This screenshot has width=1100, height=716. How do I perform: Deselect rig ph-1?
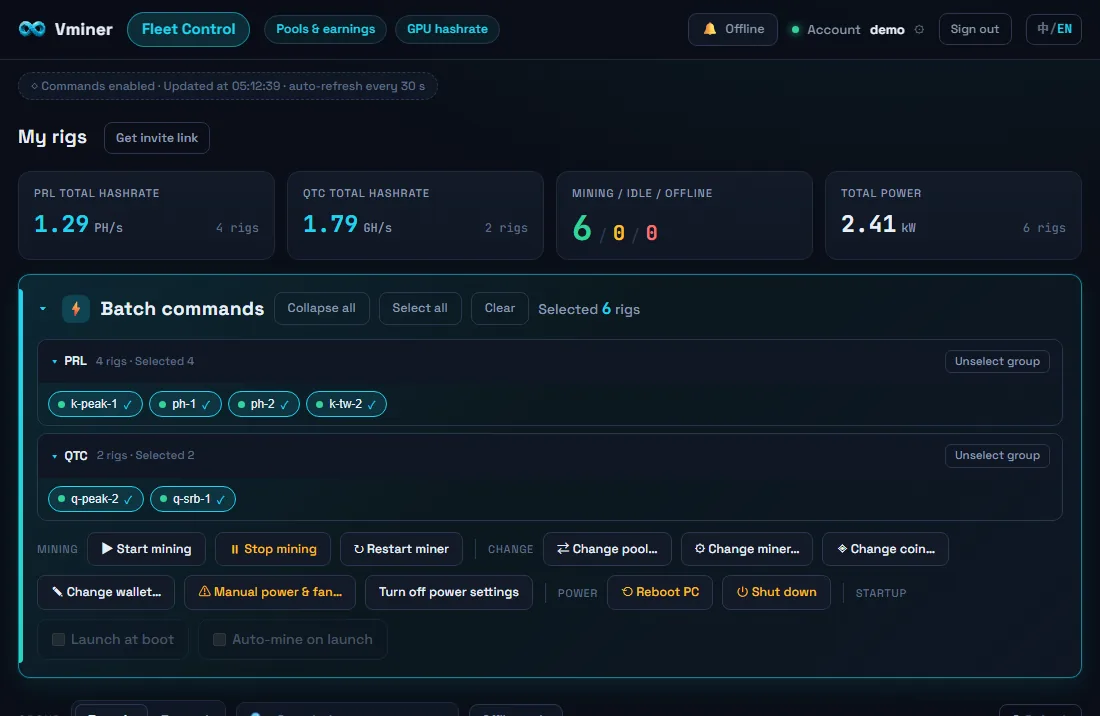(185, 404)
